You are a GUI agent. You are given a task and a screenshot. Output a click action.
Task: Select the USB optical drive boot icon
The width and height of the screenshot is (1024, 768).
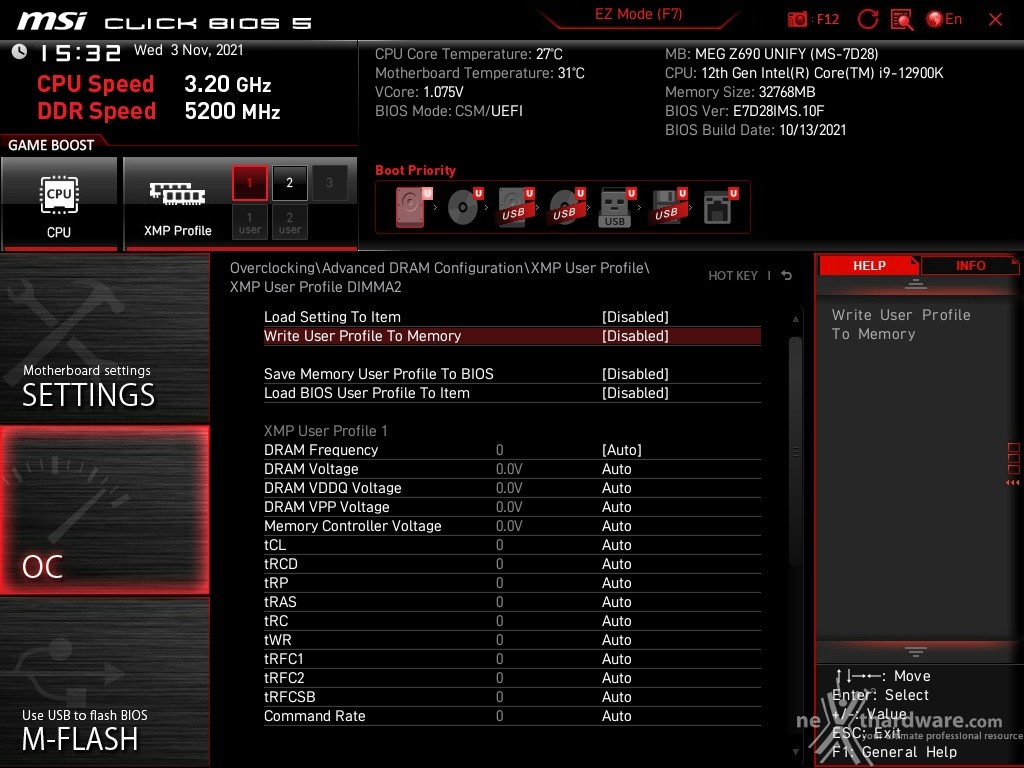567,207
